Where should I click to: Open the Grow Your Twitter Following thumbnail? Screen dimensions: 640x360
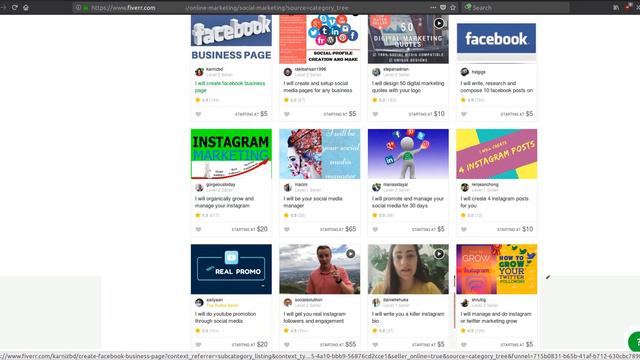pyautogui.click(x=496, y=269)
